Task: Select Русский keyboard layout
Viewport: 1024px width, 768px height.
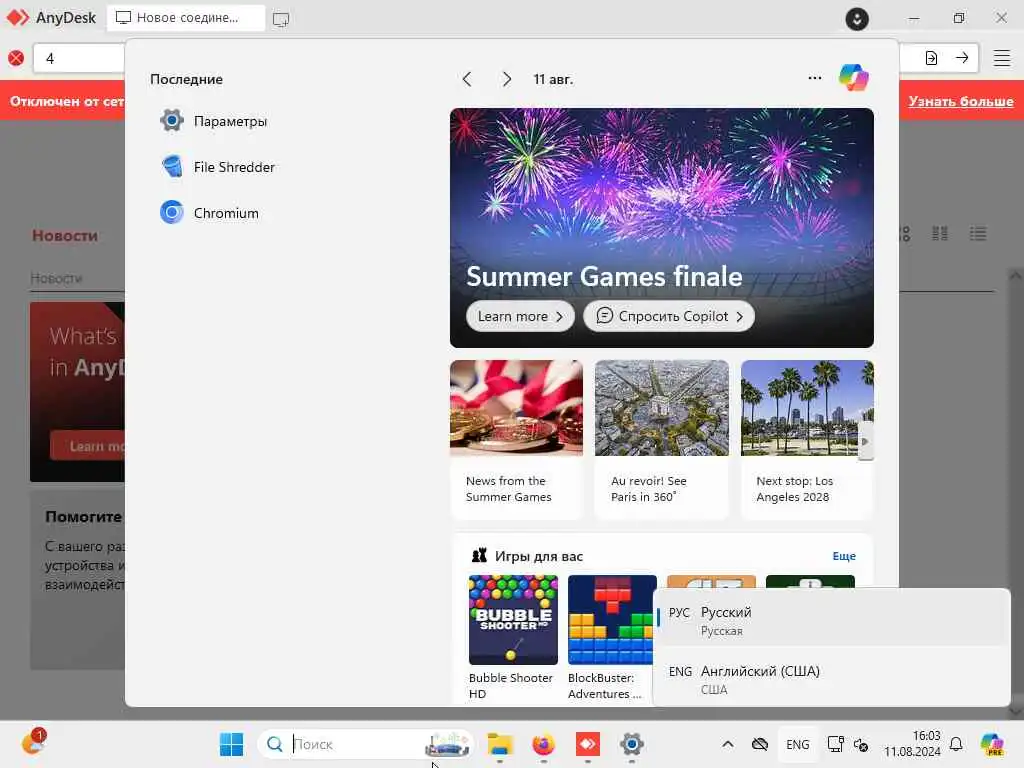Action: click(x=831, y=620)
